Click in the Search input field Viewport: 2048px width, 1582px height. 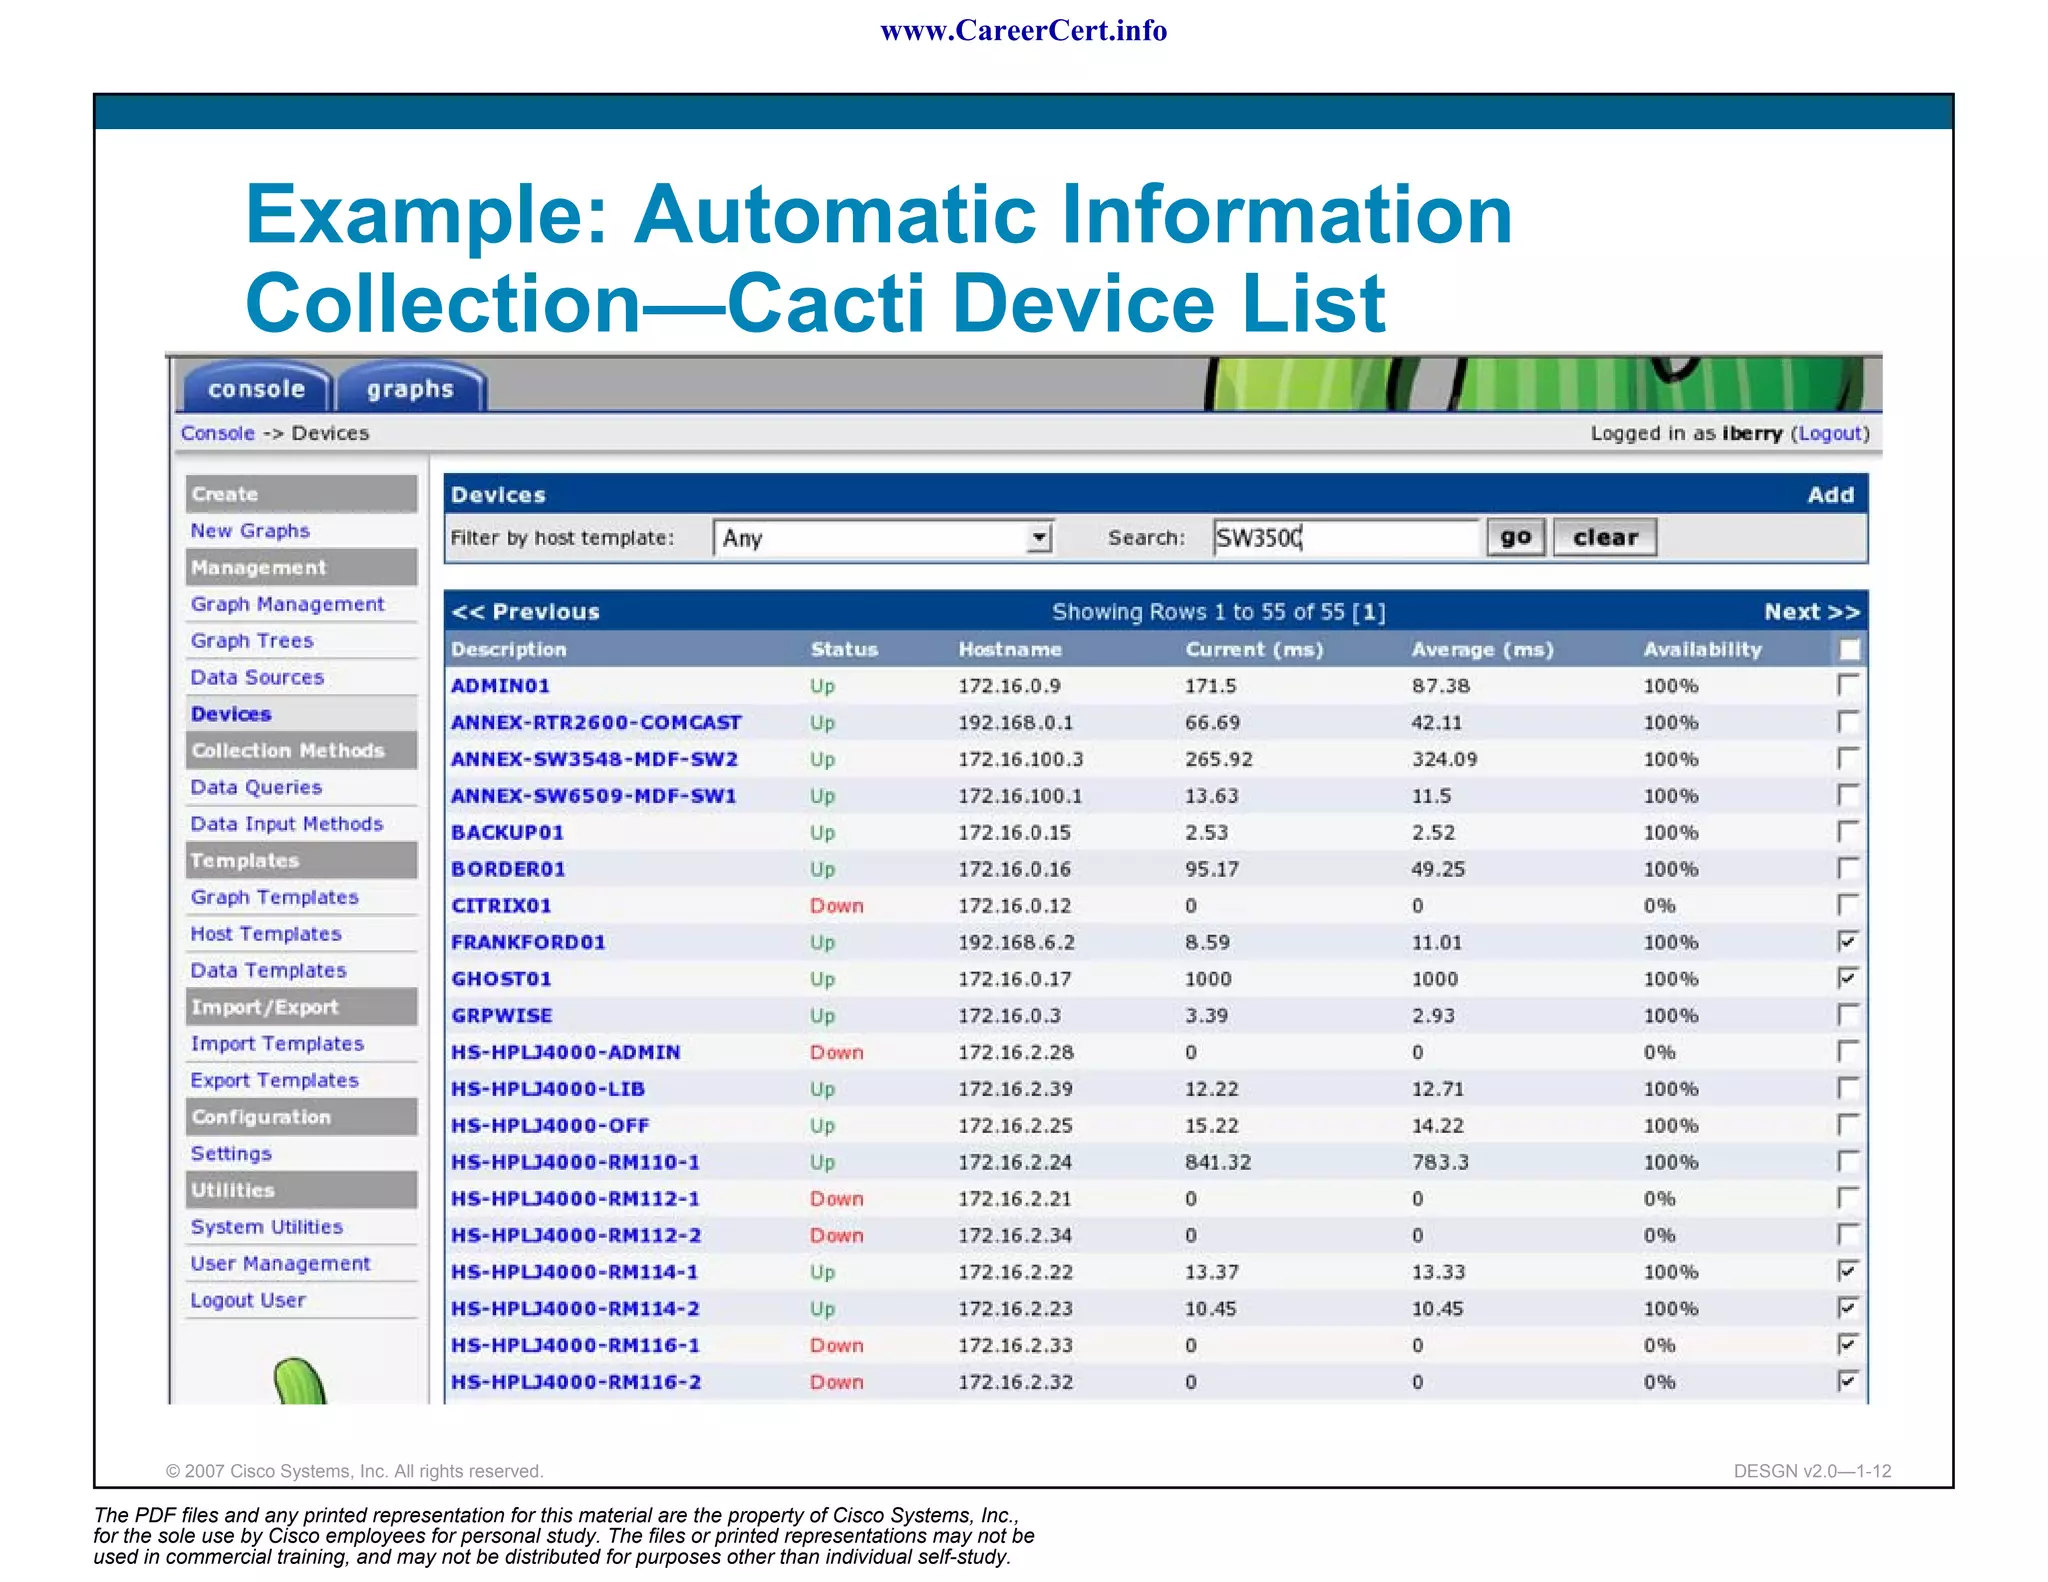pyautogui.click(x=1345, y=538)
